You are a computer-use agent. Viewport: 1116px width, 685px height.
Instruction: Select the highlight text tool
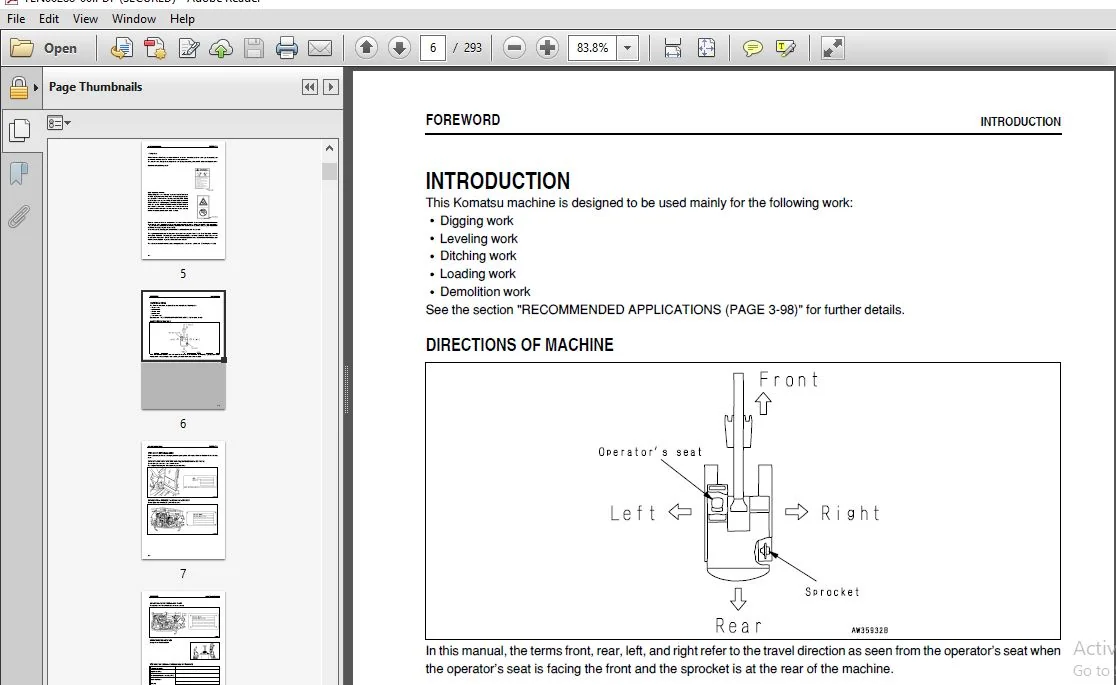pos(786,48)
